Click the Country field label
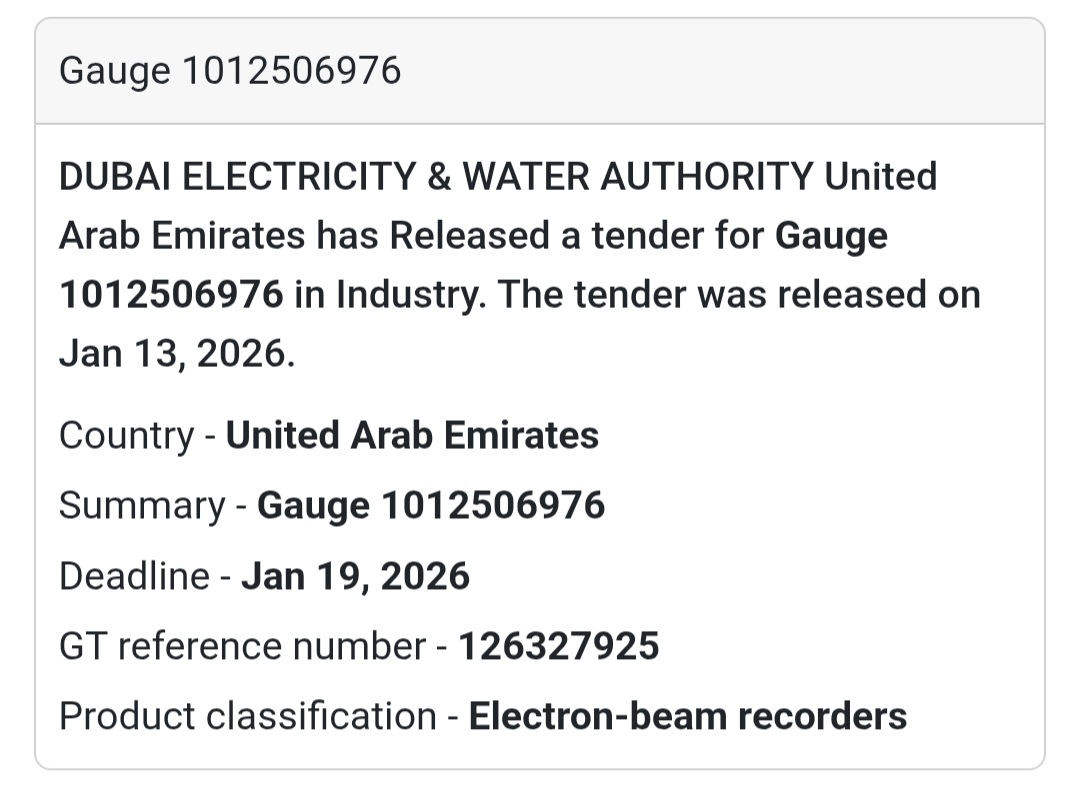Viewport: 1080px width, 793px height. (x=126, y=436)
